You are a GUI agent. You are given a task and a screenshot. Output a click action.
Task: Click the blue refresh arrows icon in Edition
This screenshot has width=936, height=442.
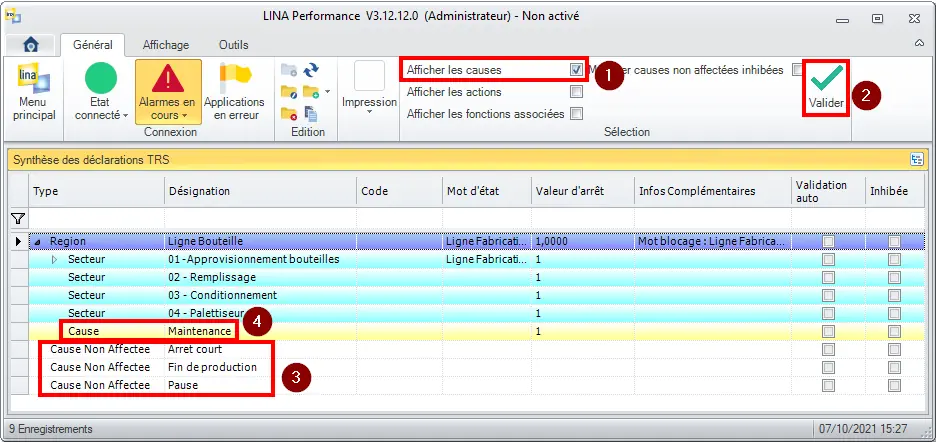coord(311,70)
